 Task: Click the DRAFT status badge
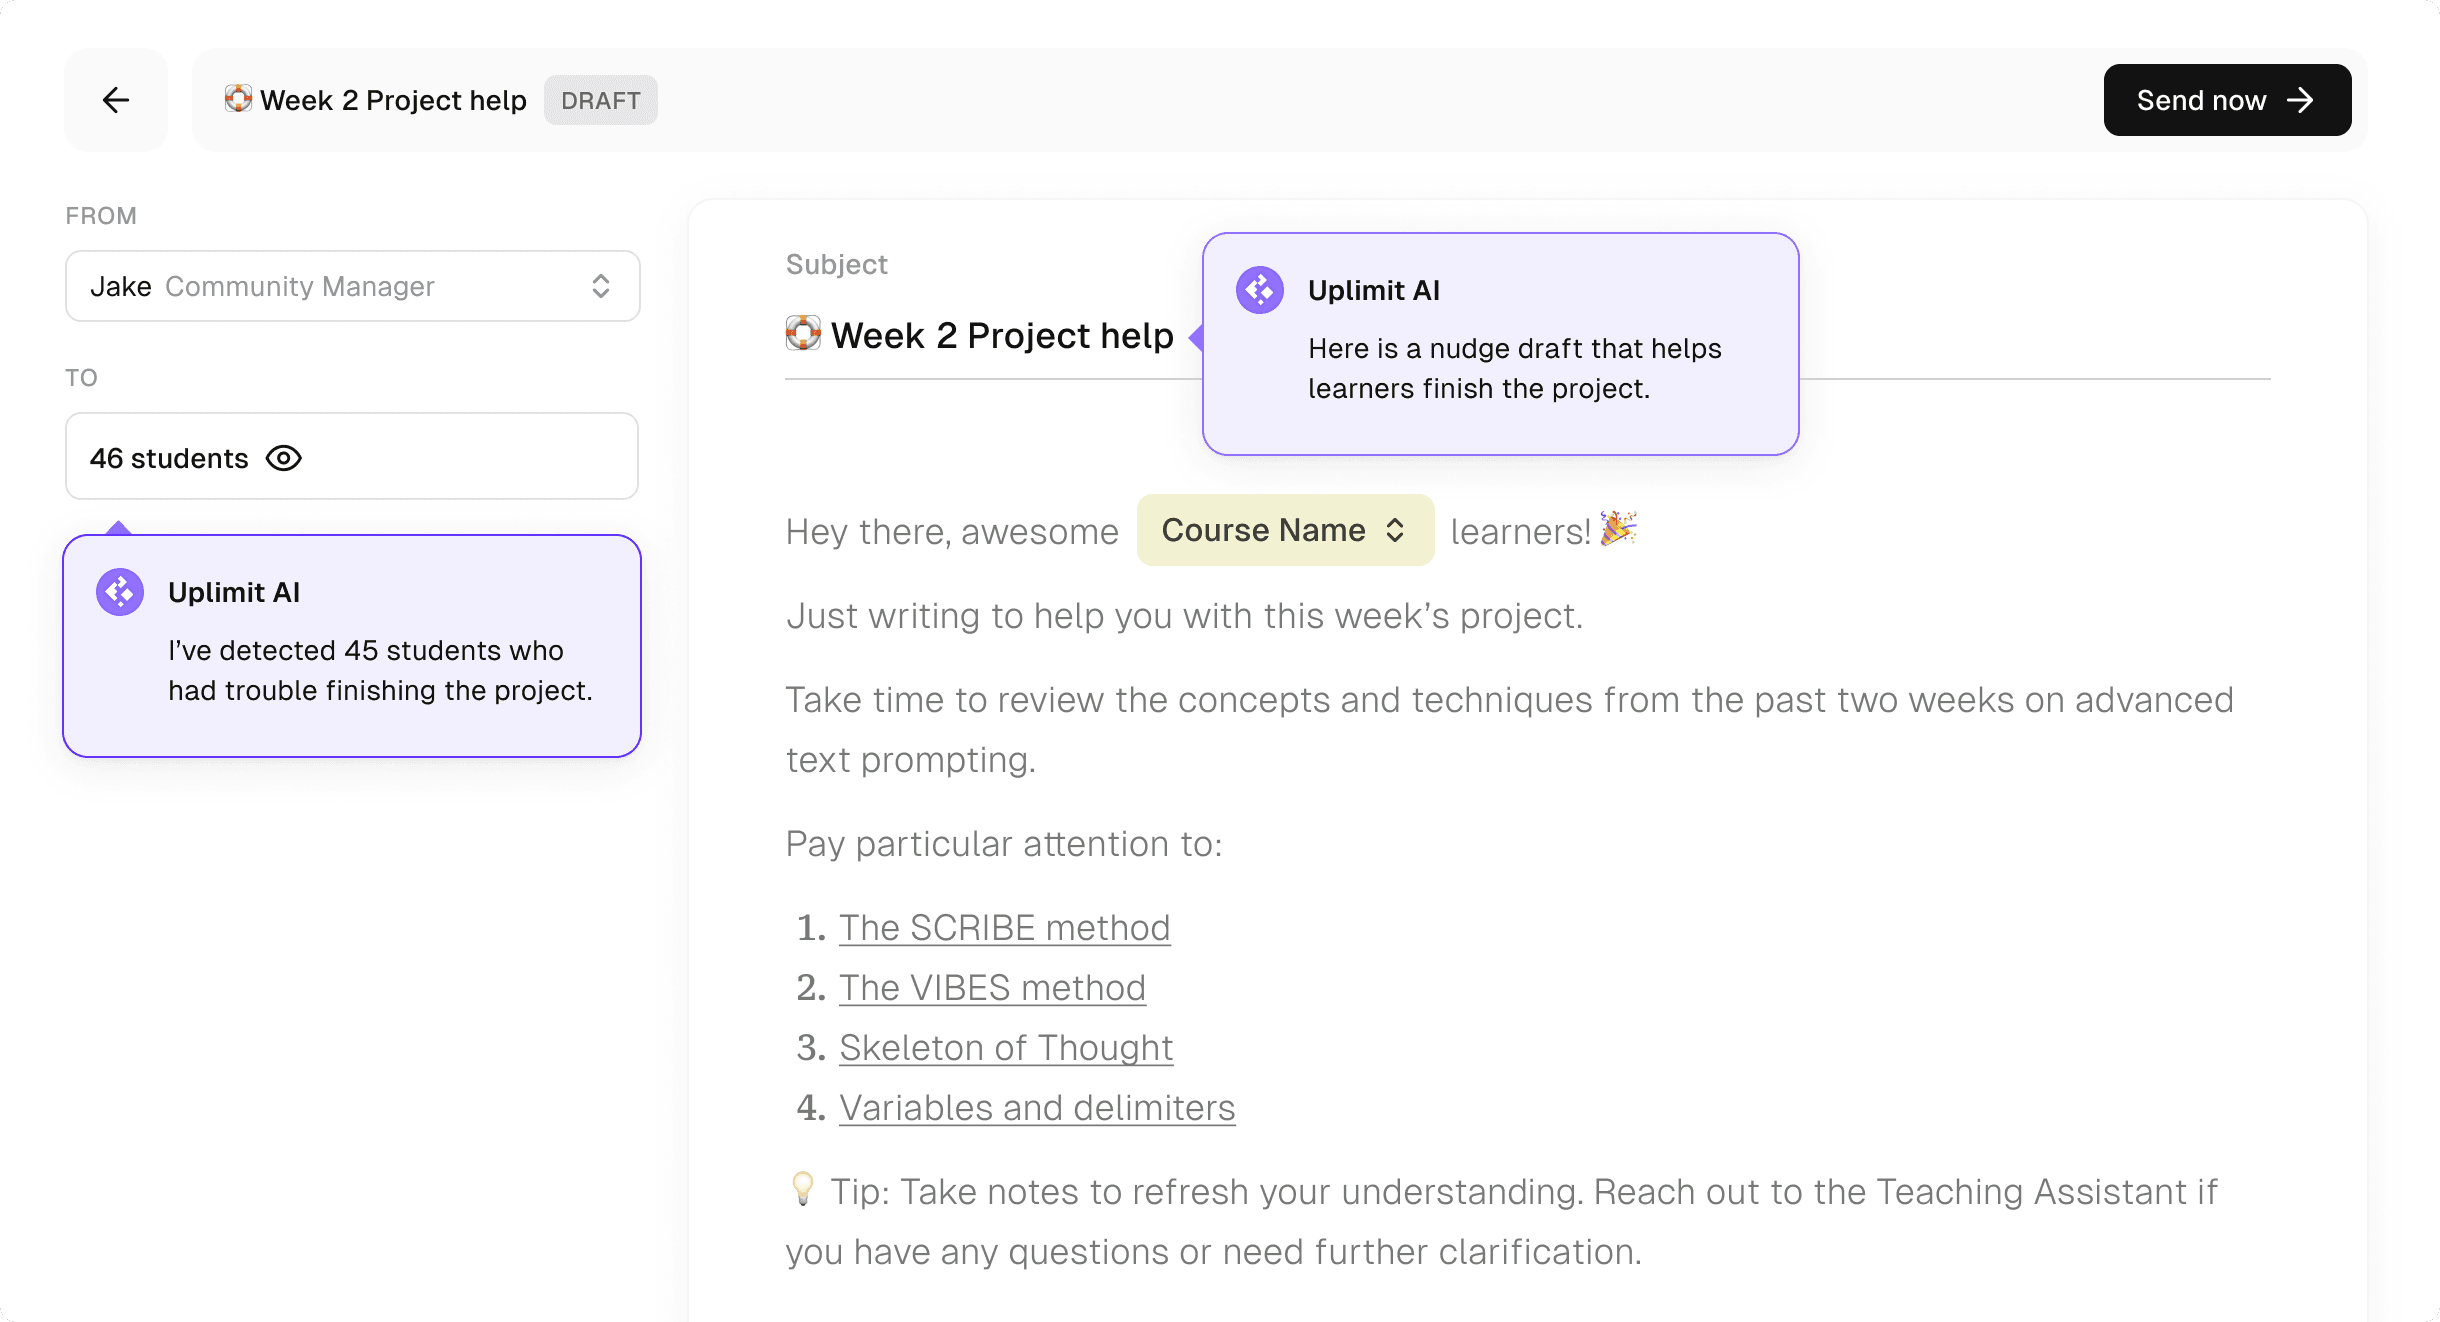coord(600,100)
